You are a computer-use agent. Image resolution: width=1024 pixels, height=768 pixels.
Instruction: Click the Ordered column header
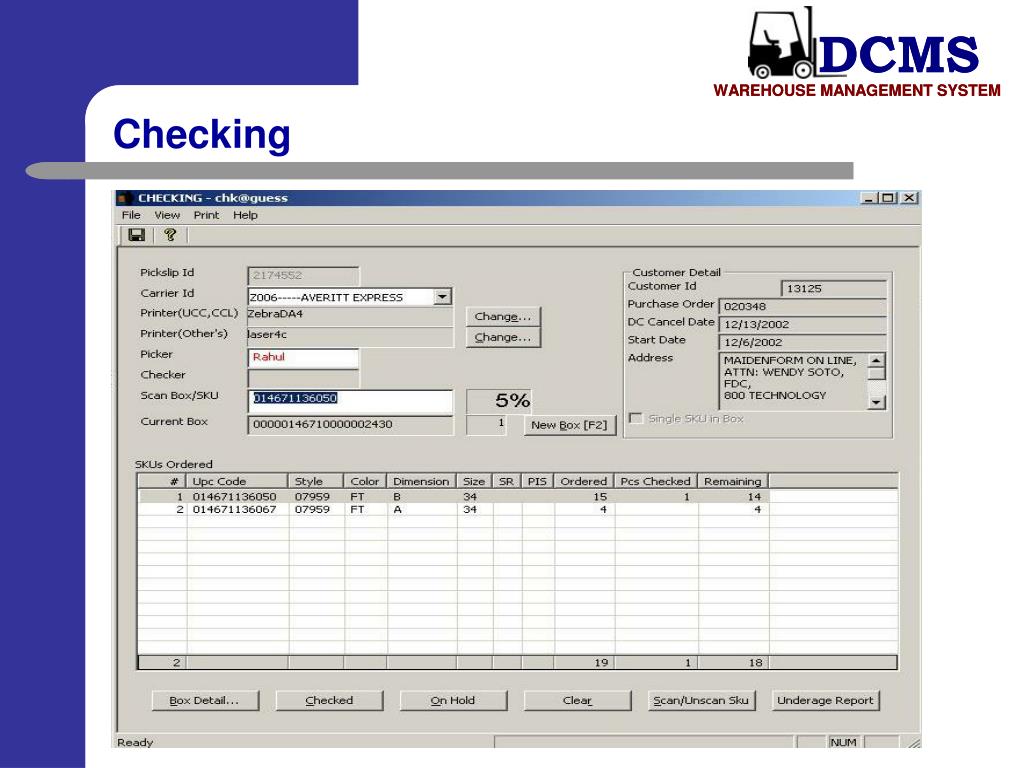point(584,481)
